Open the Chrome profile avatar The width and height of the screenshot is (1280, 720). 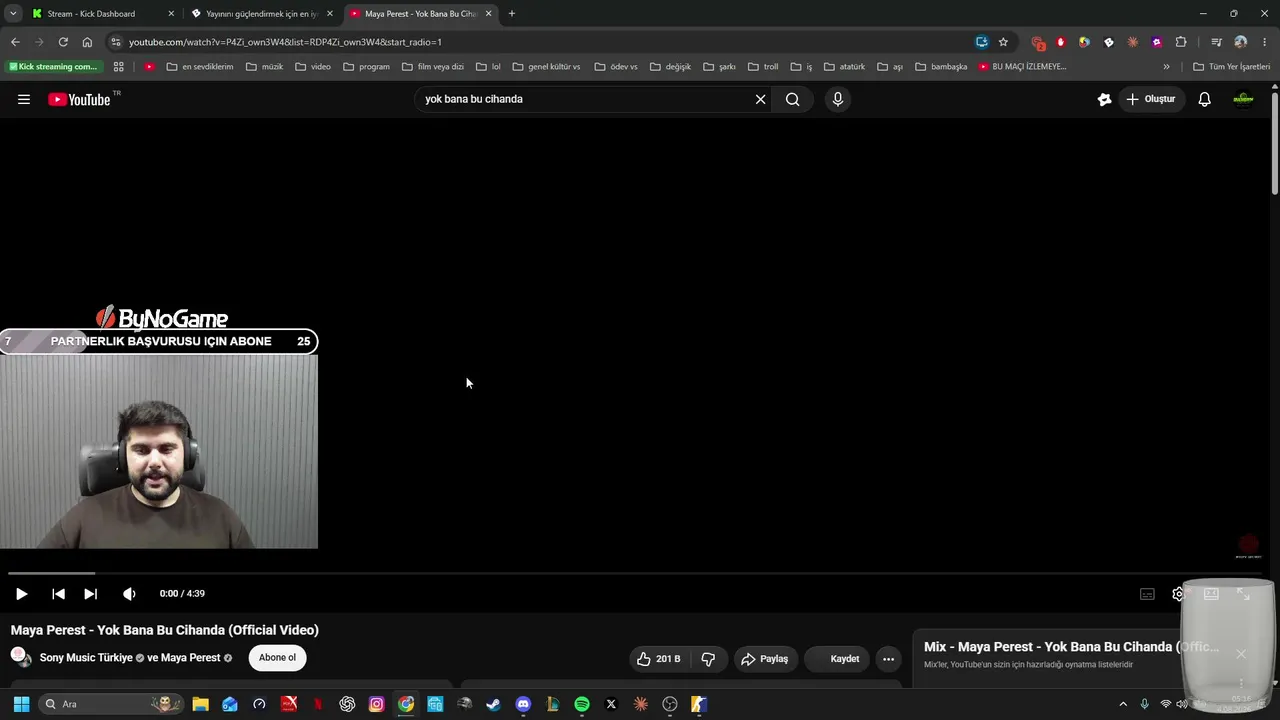click(1241, 42)
